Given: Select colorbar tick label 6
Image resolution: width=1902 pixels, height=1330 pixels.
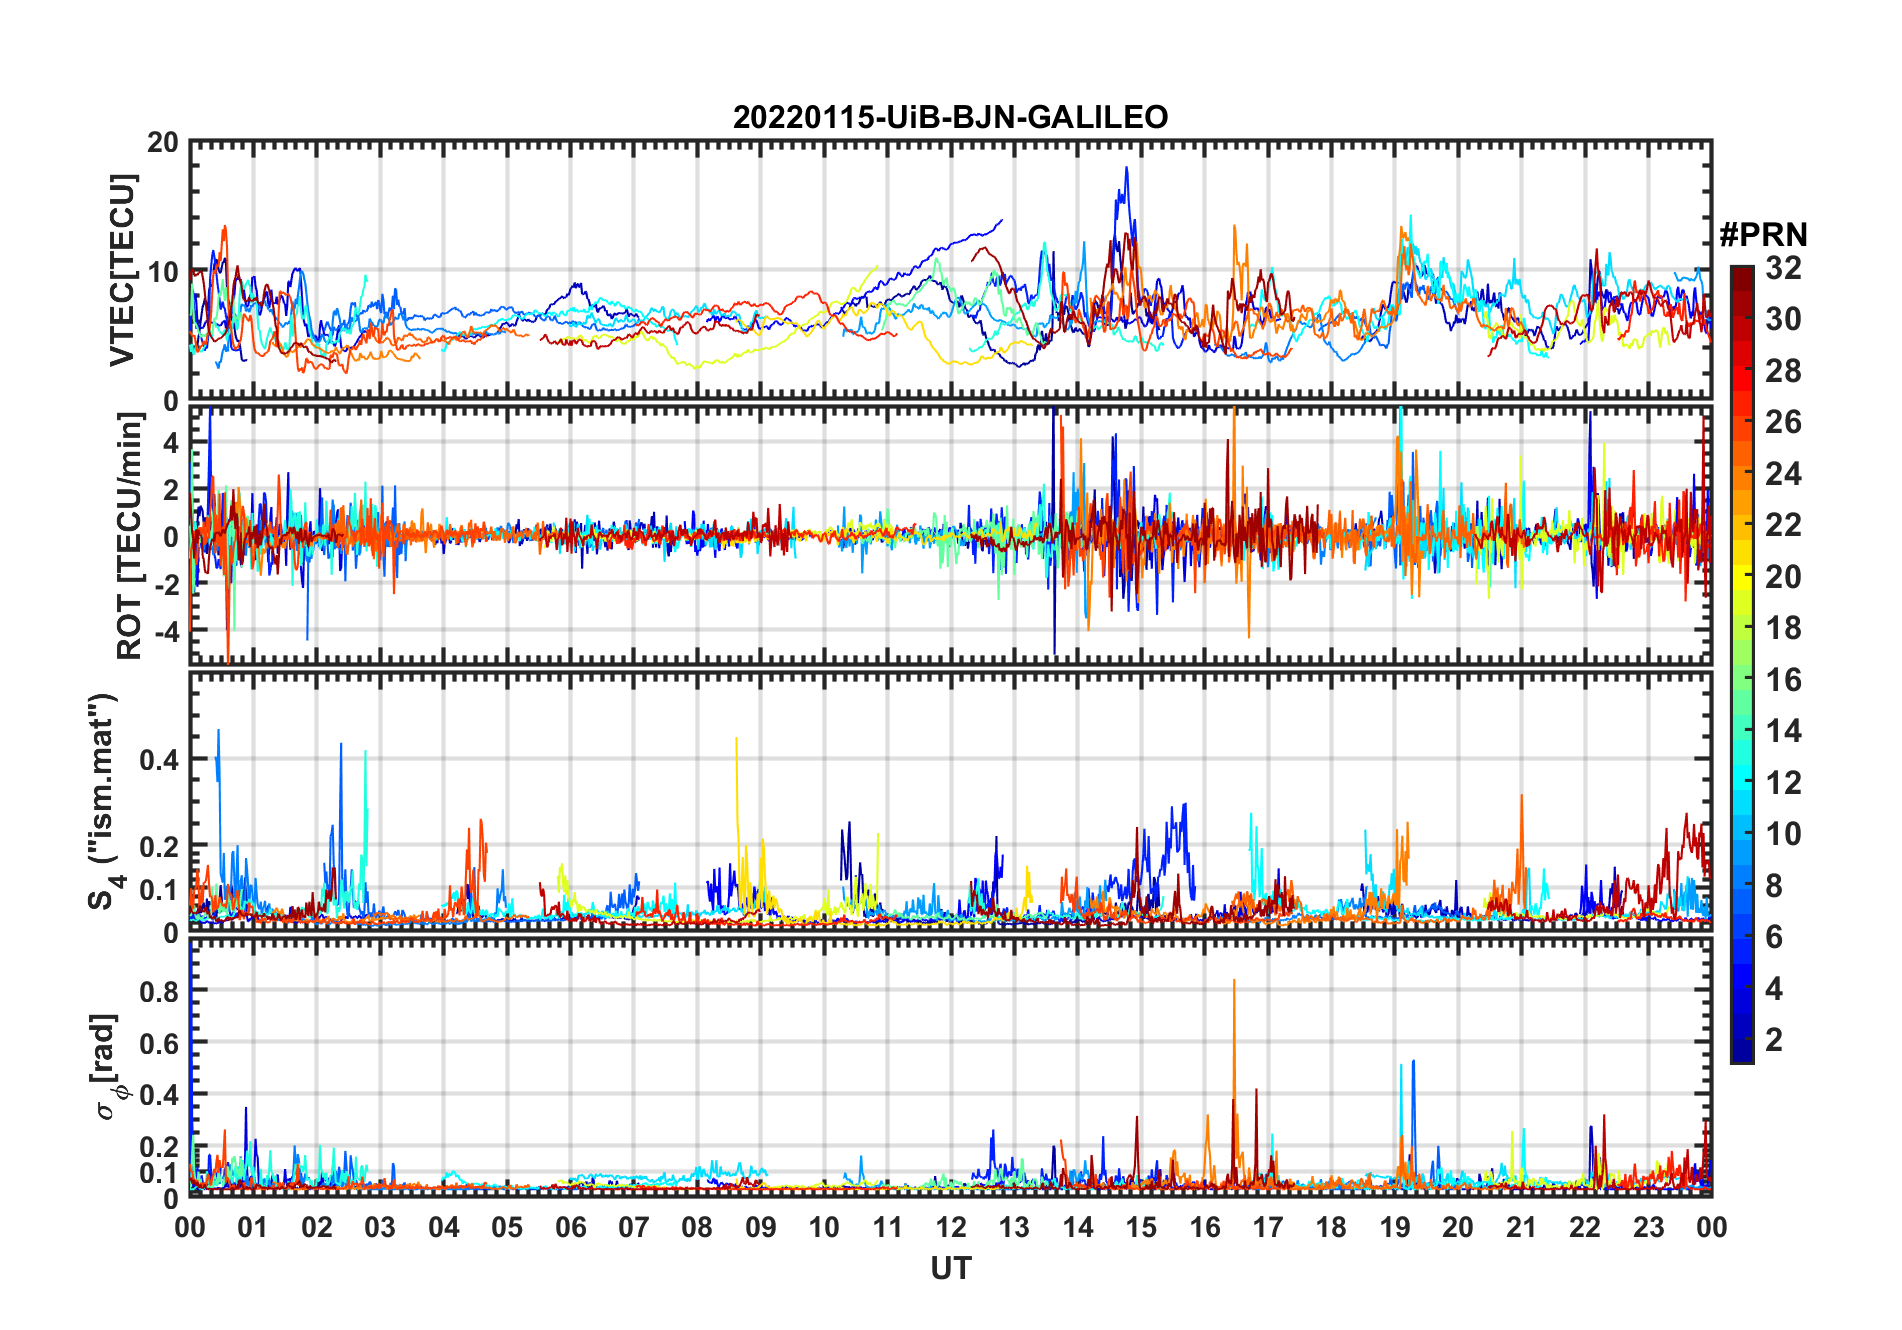Looking at the screenshot, I should click(1774, 936).
